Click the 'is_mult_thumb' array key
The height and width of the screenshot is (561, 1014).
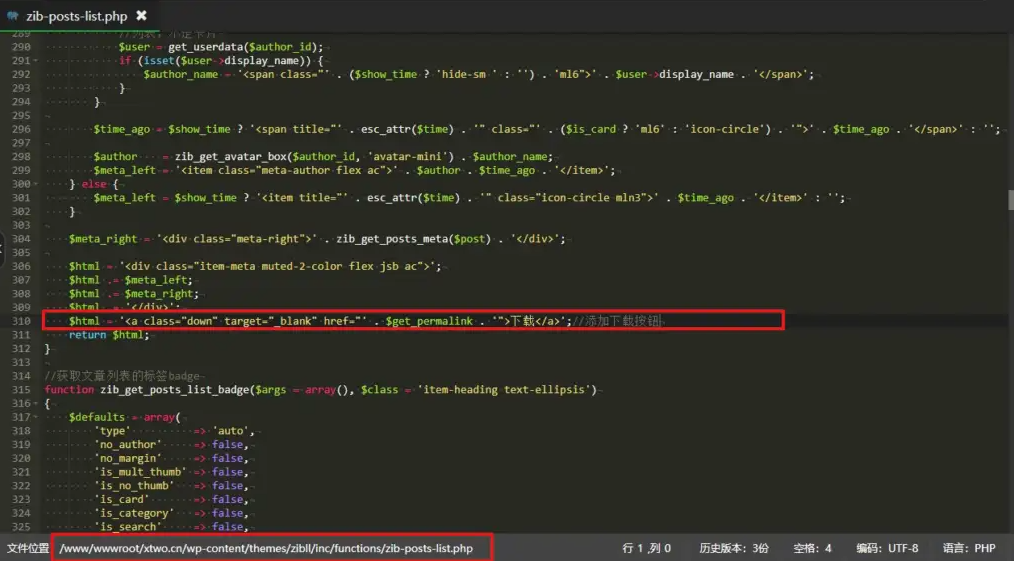click(140, 472)
